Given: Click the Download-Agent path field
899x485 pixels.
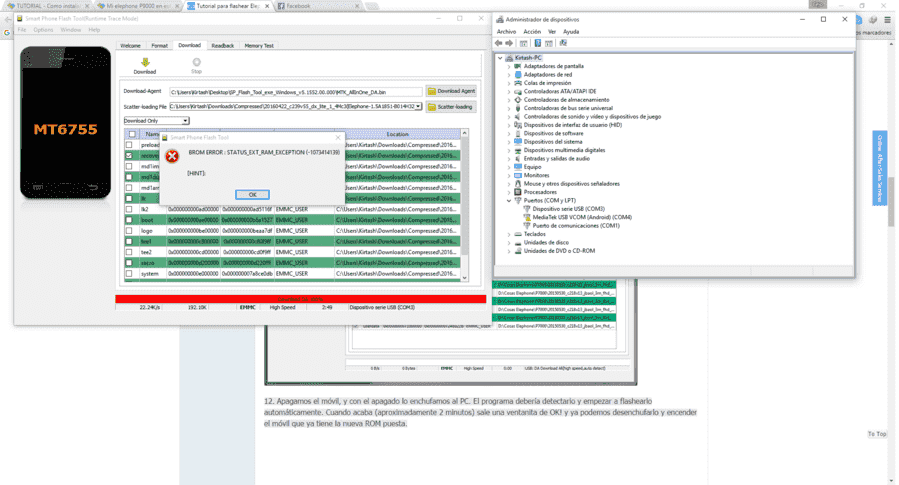Looking at the screenshot, I should [x=296, y=92].
